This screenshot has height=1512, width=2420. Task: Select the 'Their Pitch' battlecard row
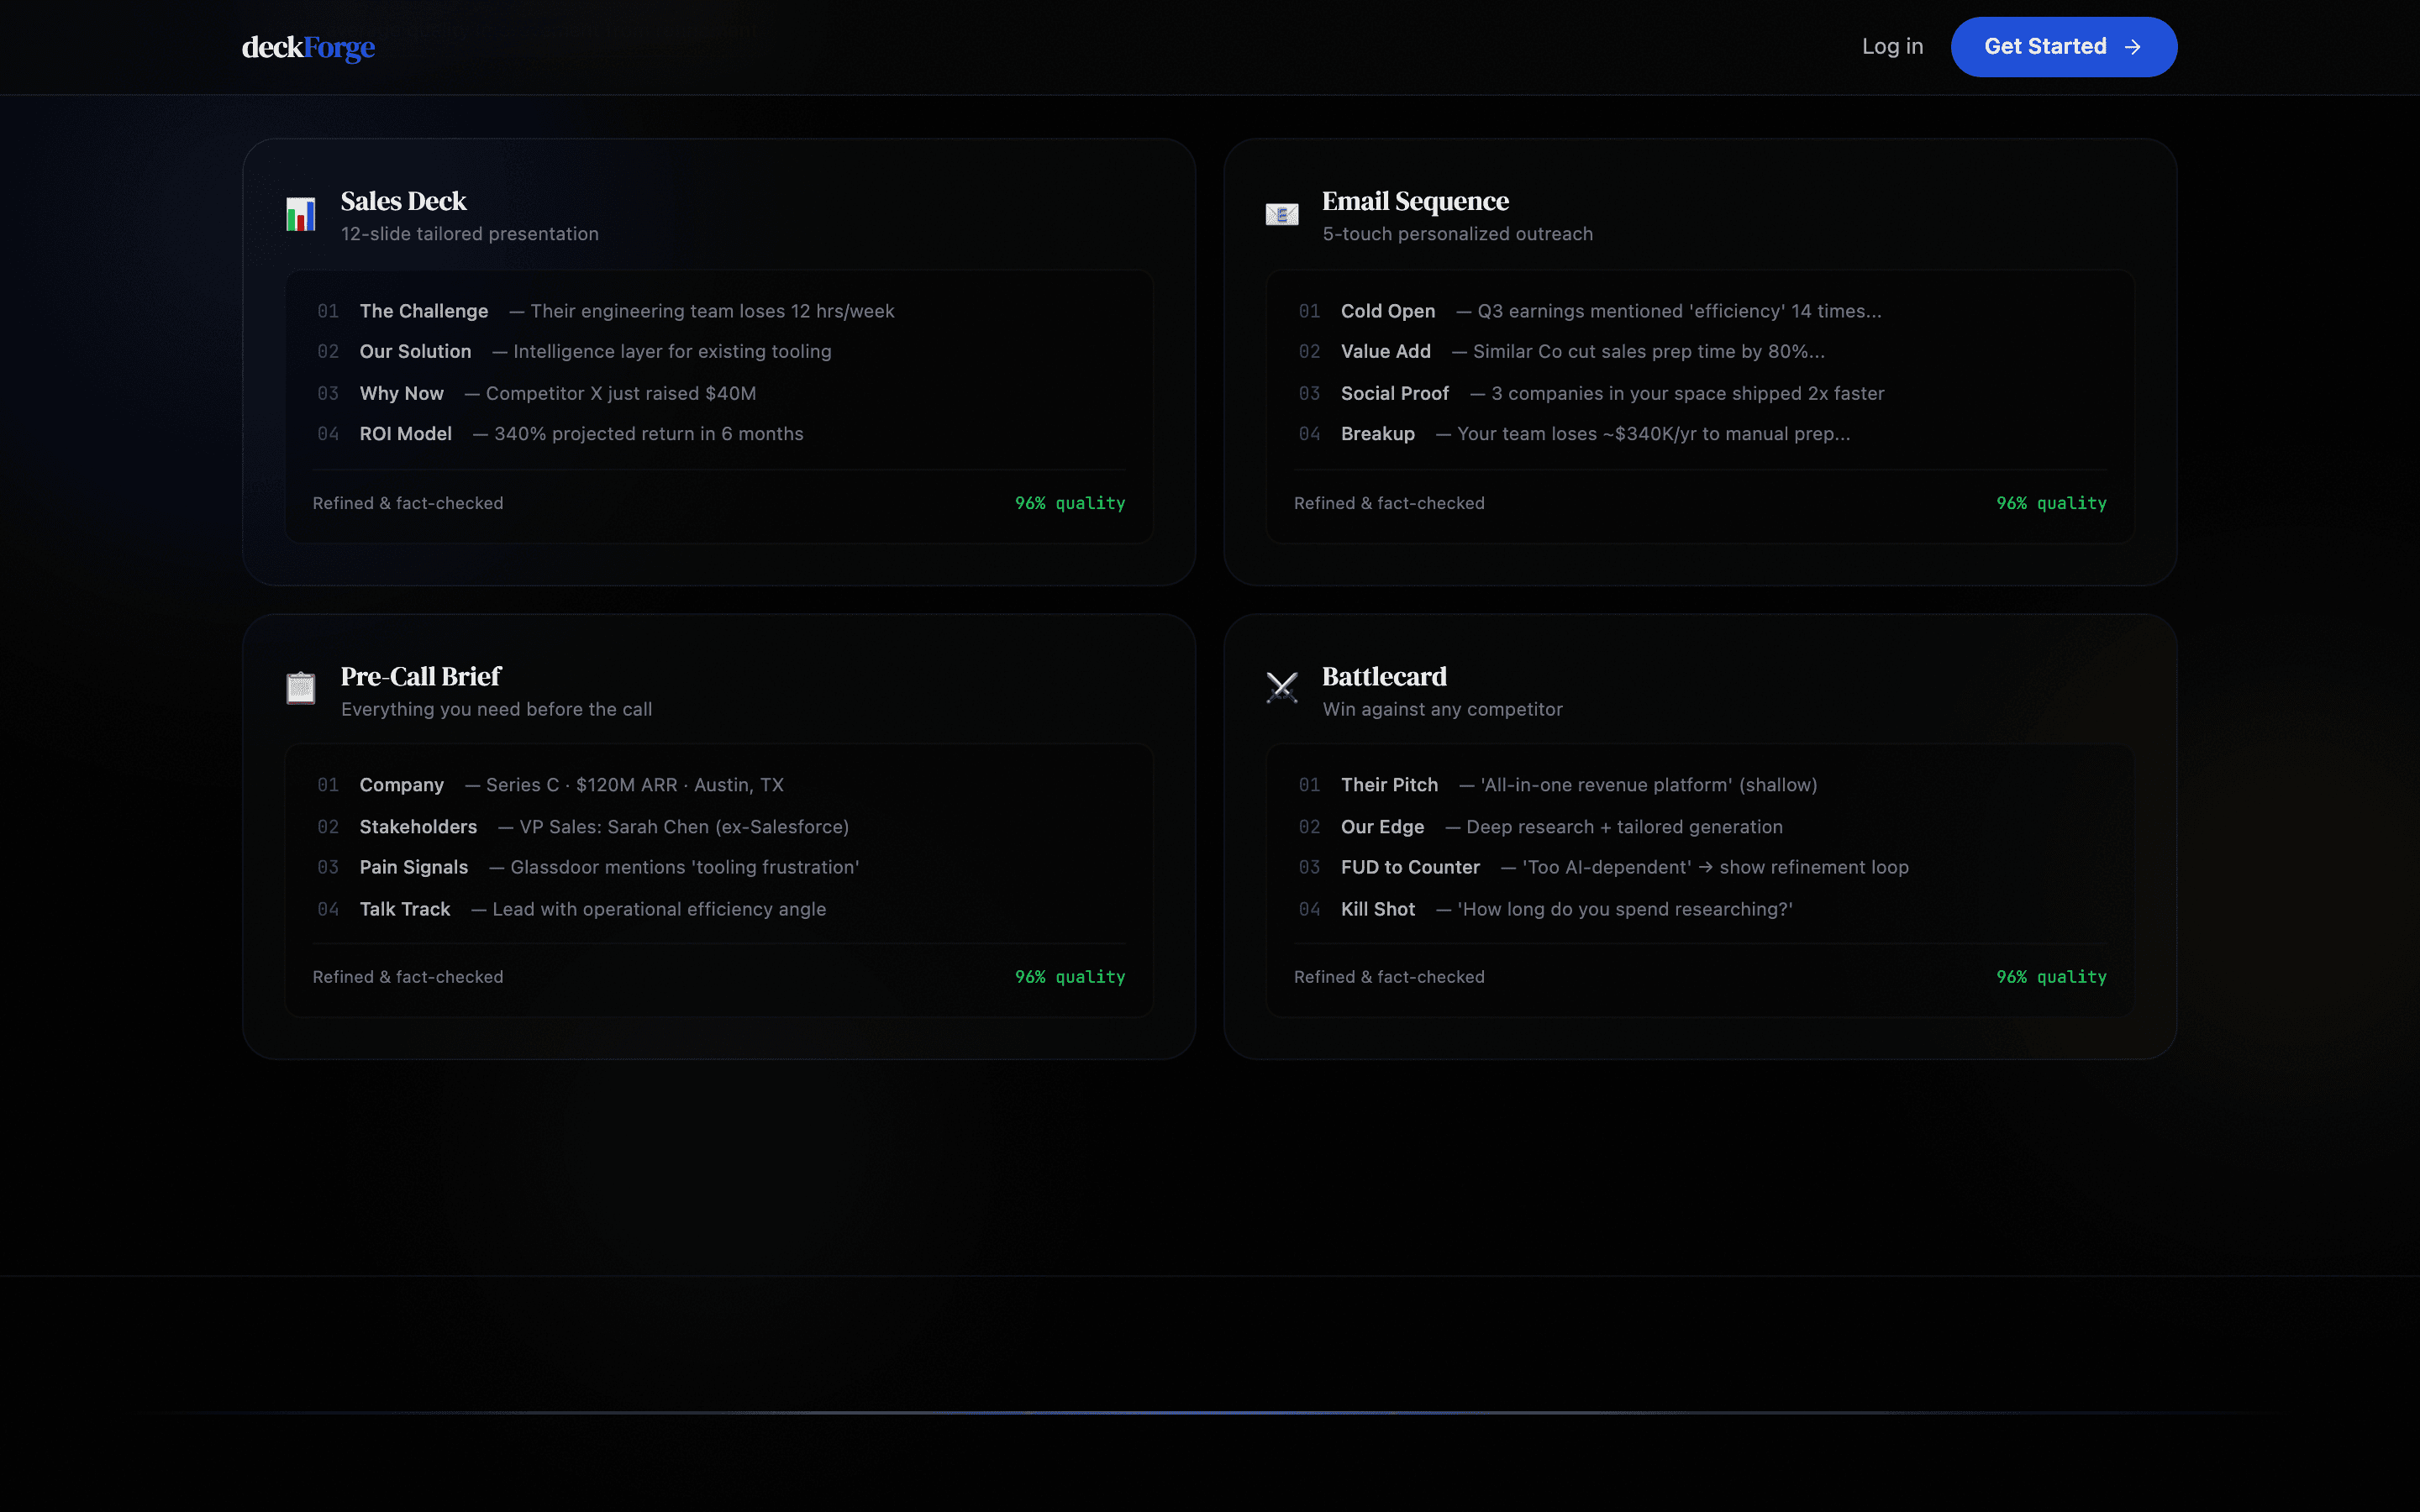tap(1700, 785)
